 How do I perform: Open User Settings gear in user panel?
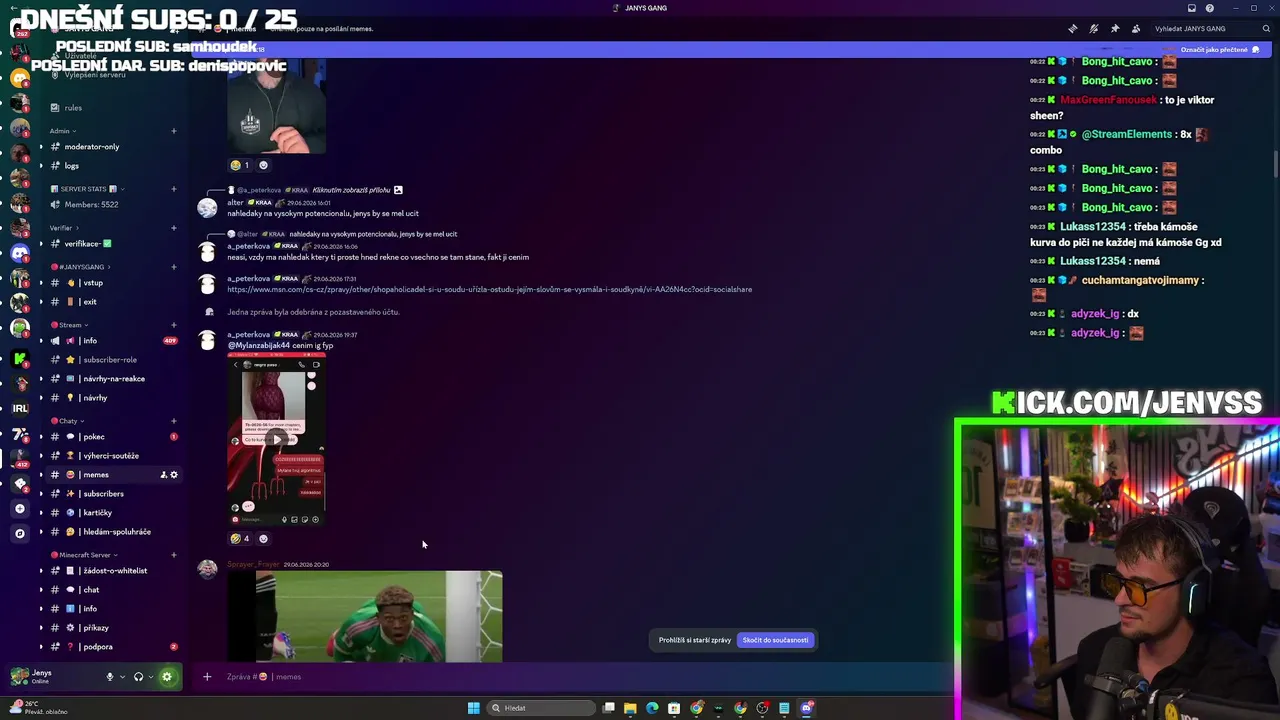[x=167, y=677]
